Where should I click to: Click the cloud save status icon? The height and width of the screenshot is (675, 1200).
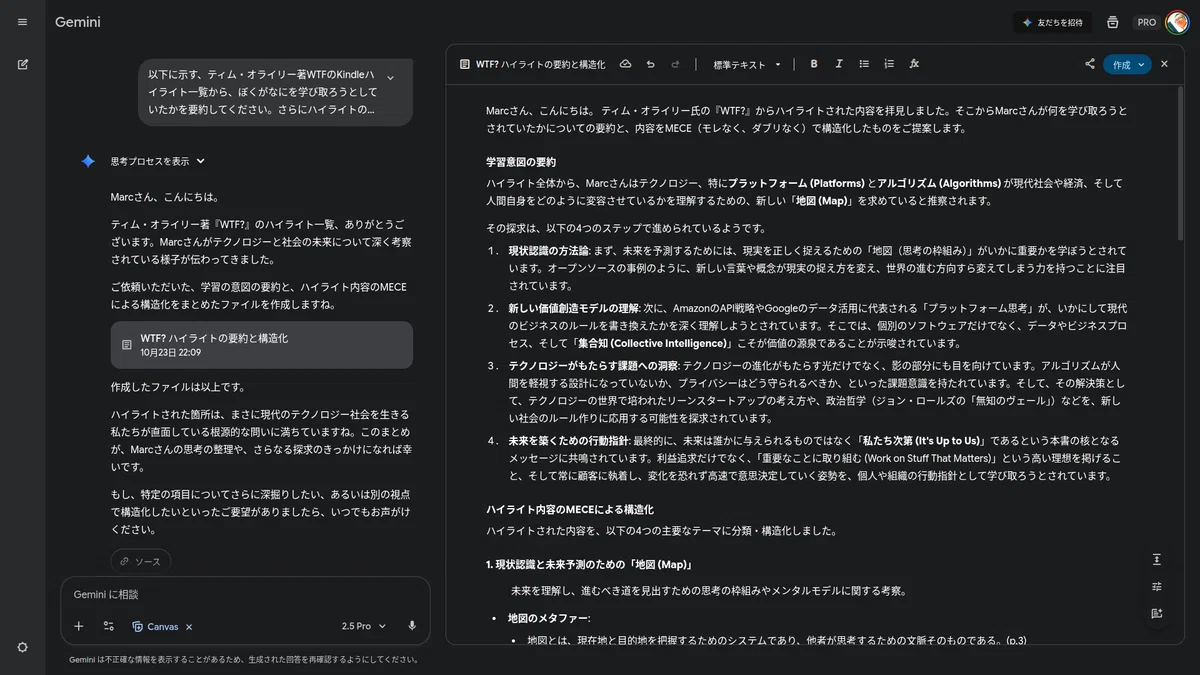pos(625,64)
